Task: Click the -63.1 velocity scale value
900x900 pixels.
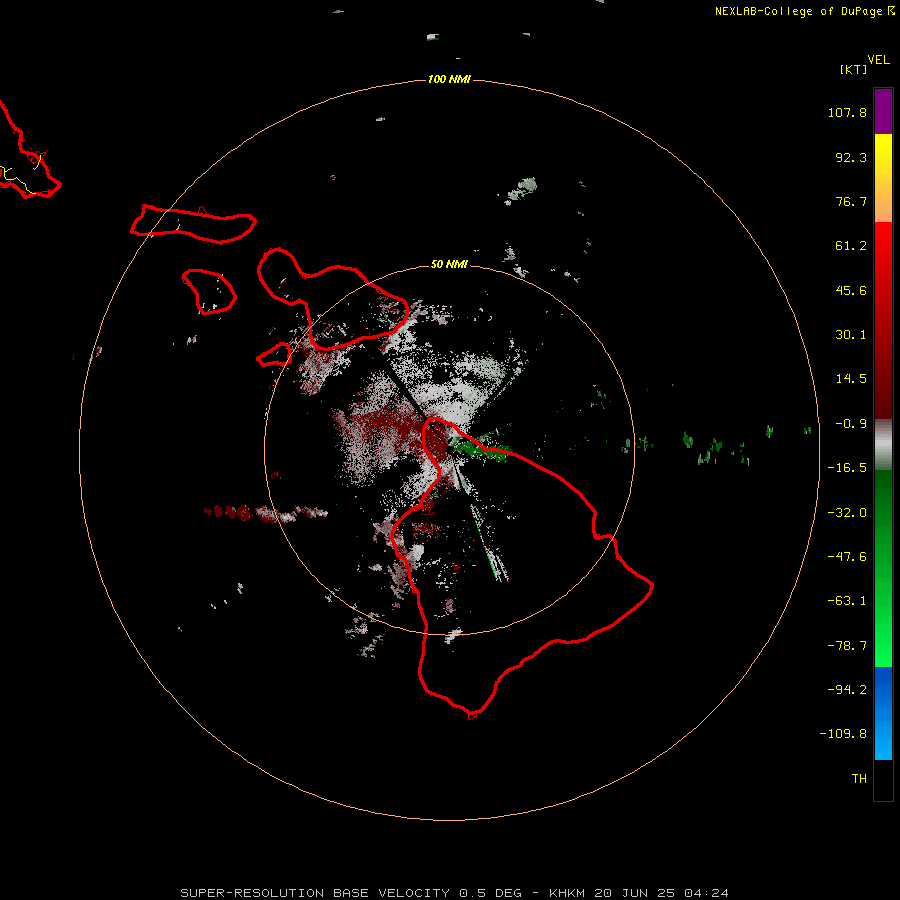Action: tap(847, 601)
